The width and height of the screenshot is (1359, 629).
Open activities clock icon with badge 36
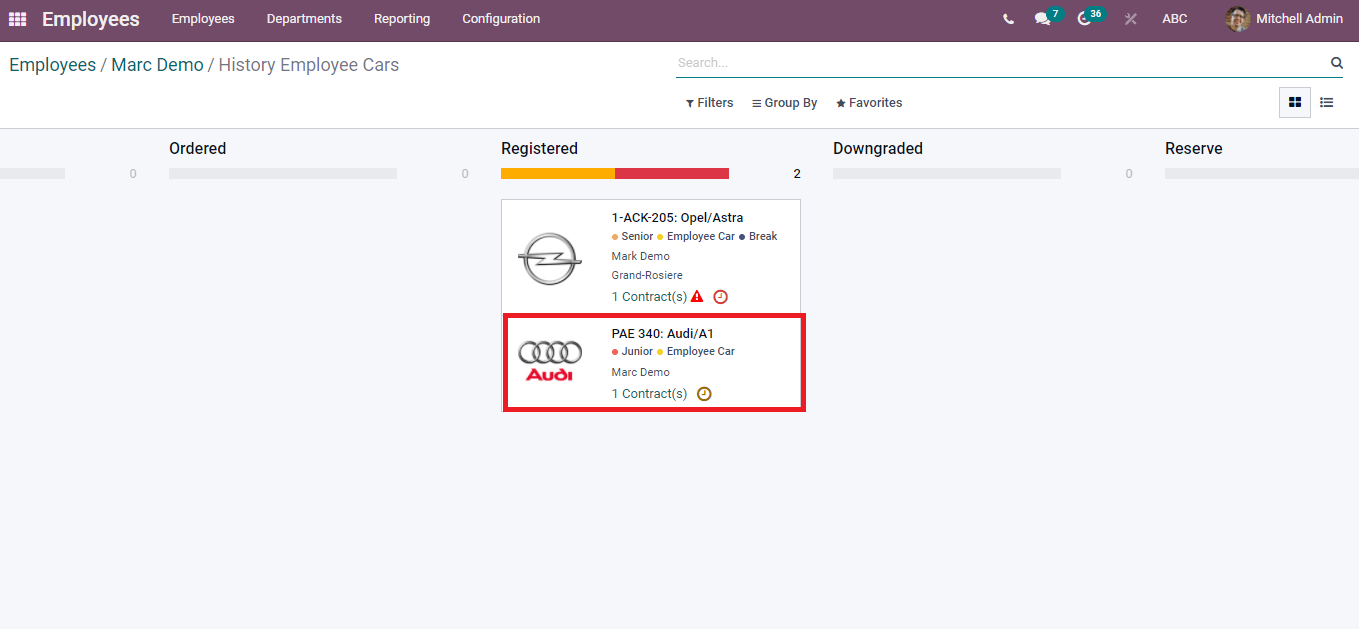point(1090,17)
